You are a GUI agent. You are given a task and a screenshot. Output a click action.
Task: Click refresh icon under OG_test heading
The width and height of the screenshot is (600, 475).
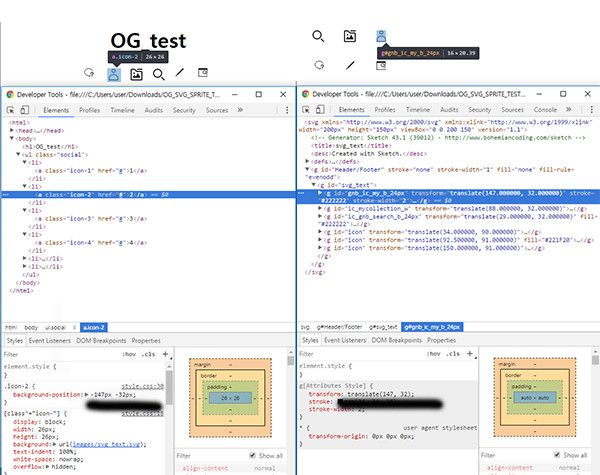tap(89, 73)
